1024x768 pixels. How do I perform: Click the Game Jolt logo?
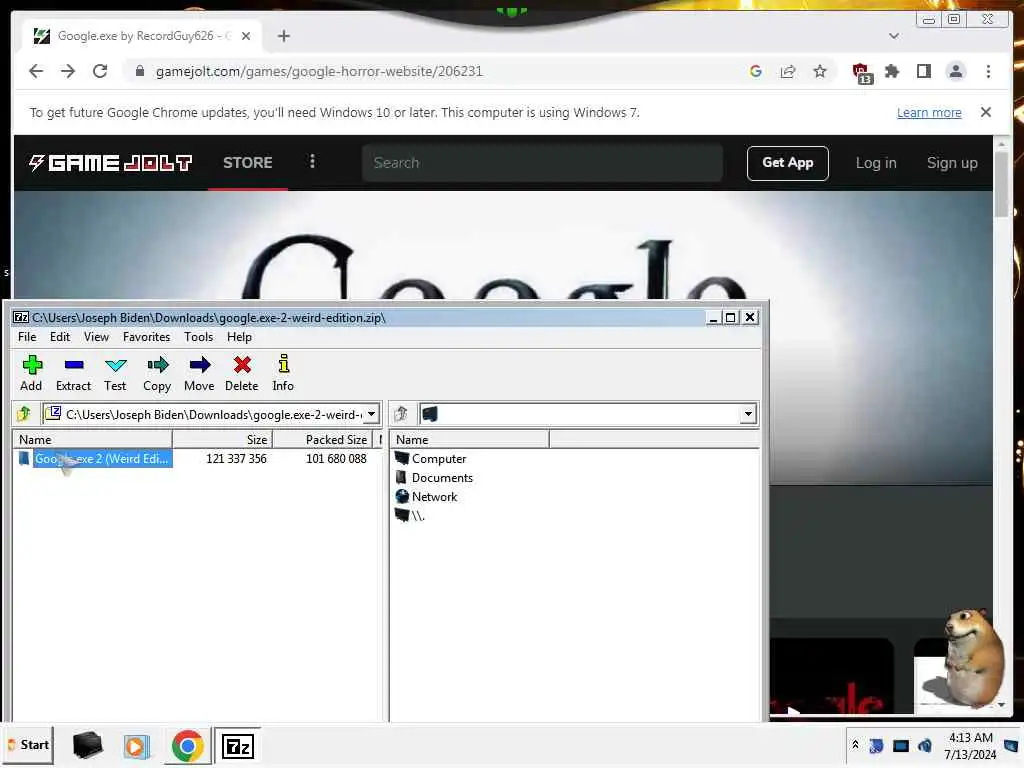coord(110,163)
